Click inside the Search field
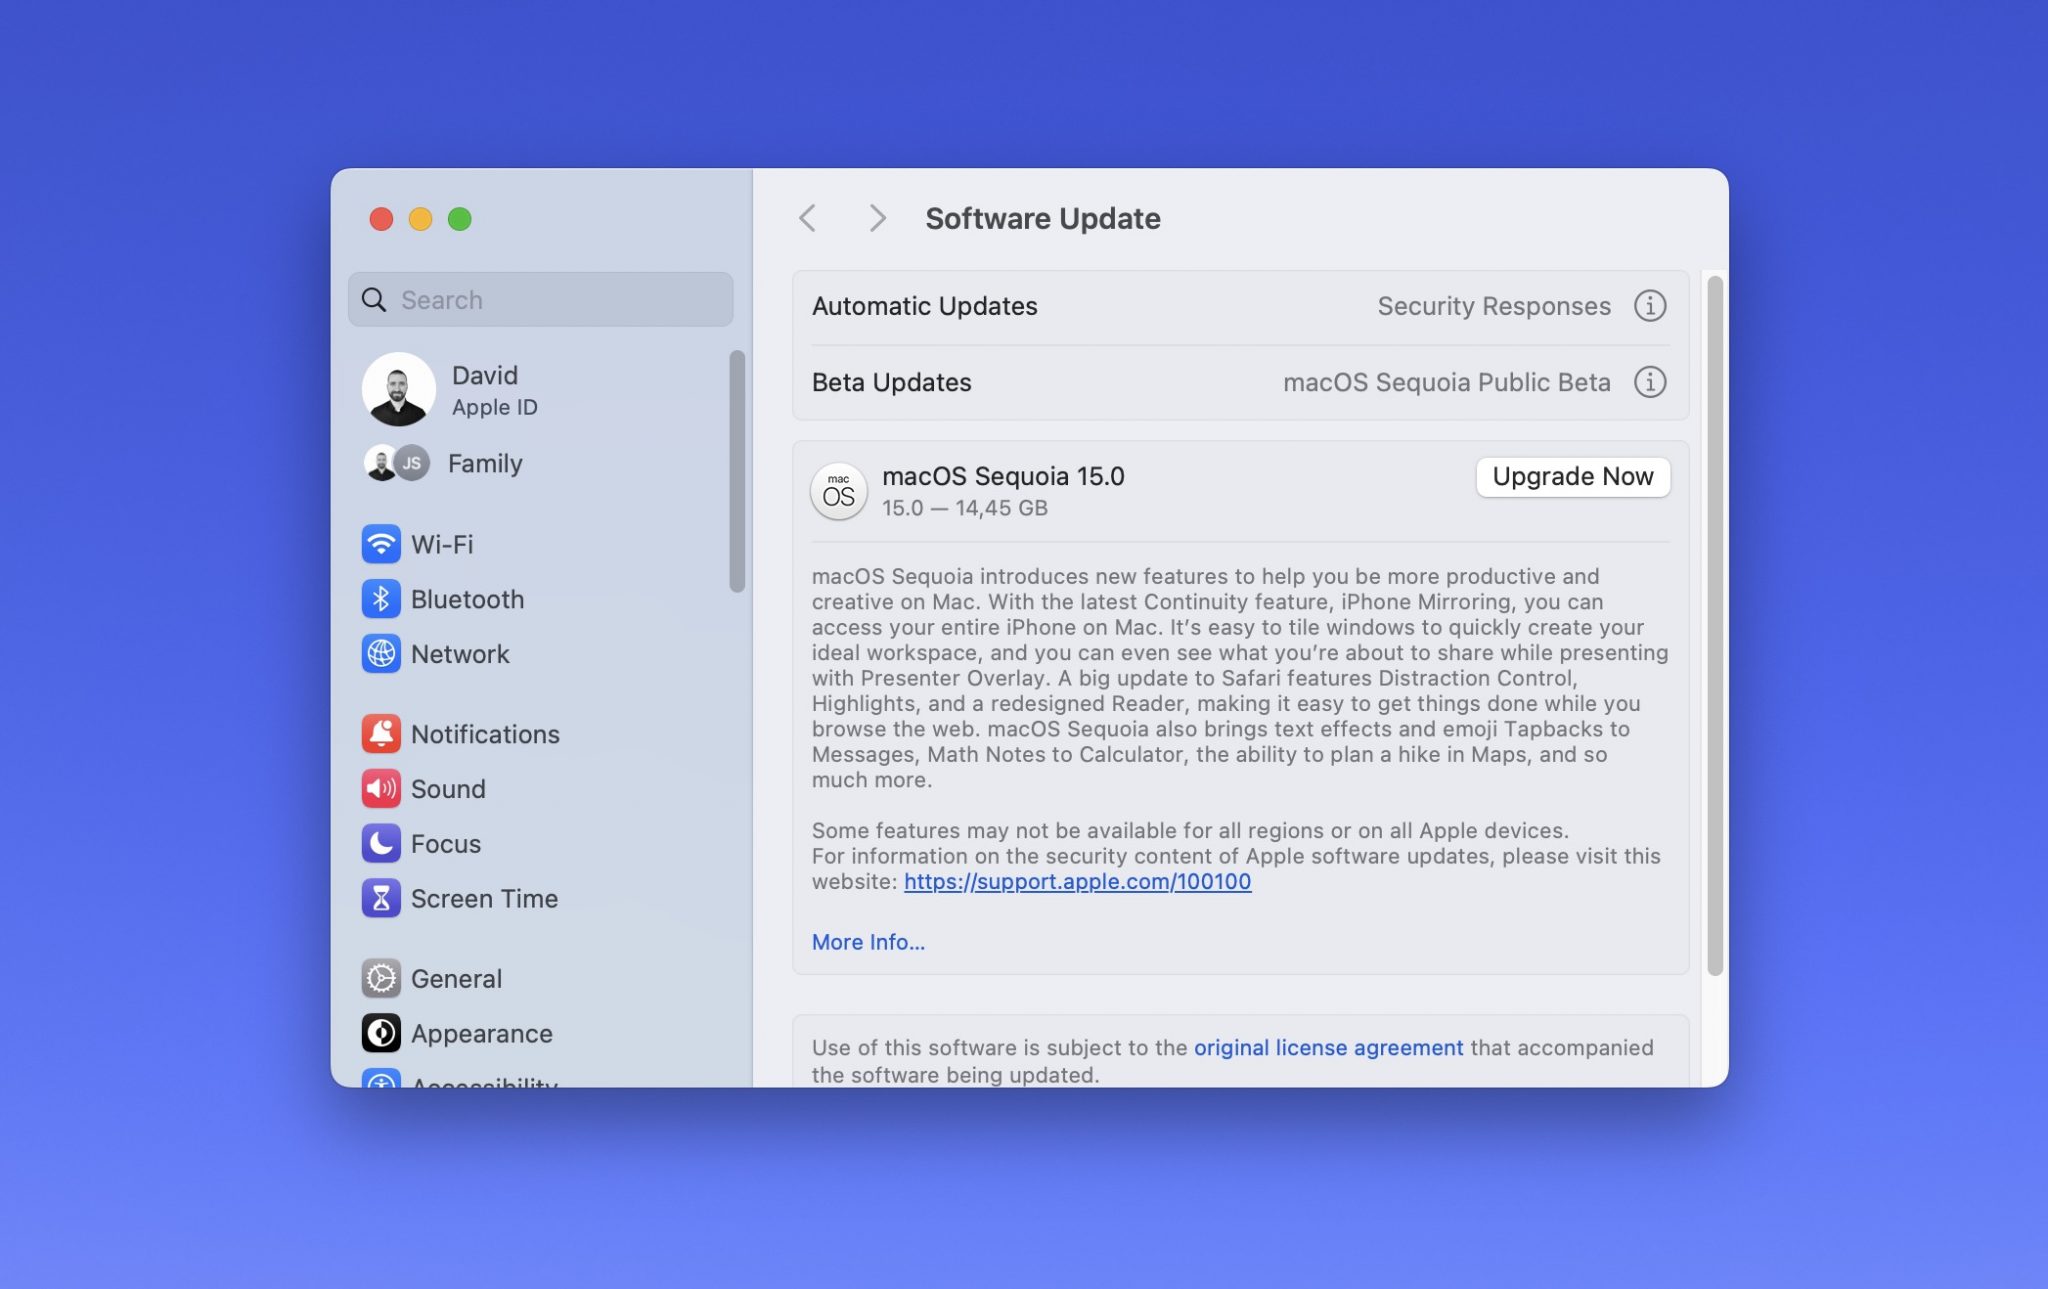 pos(540,299)
